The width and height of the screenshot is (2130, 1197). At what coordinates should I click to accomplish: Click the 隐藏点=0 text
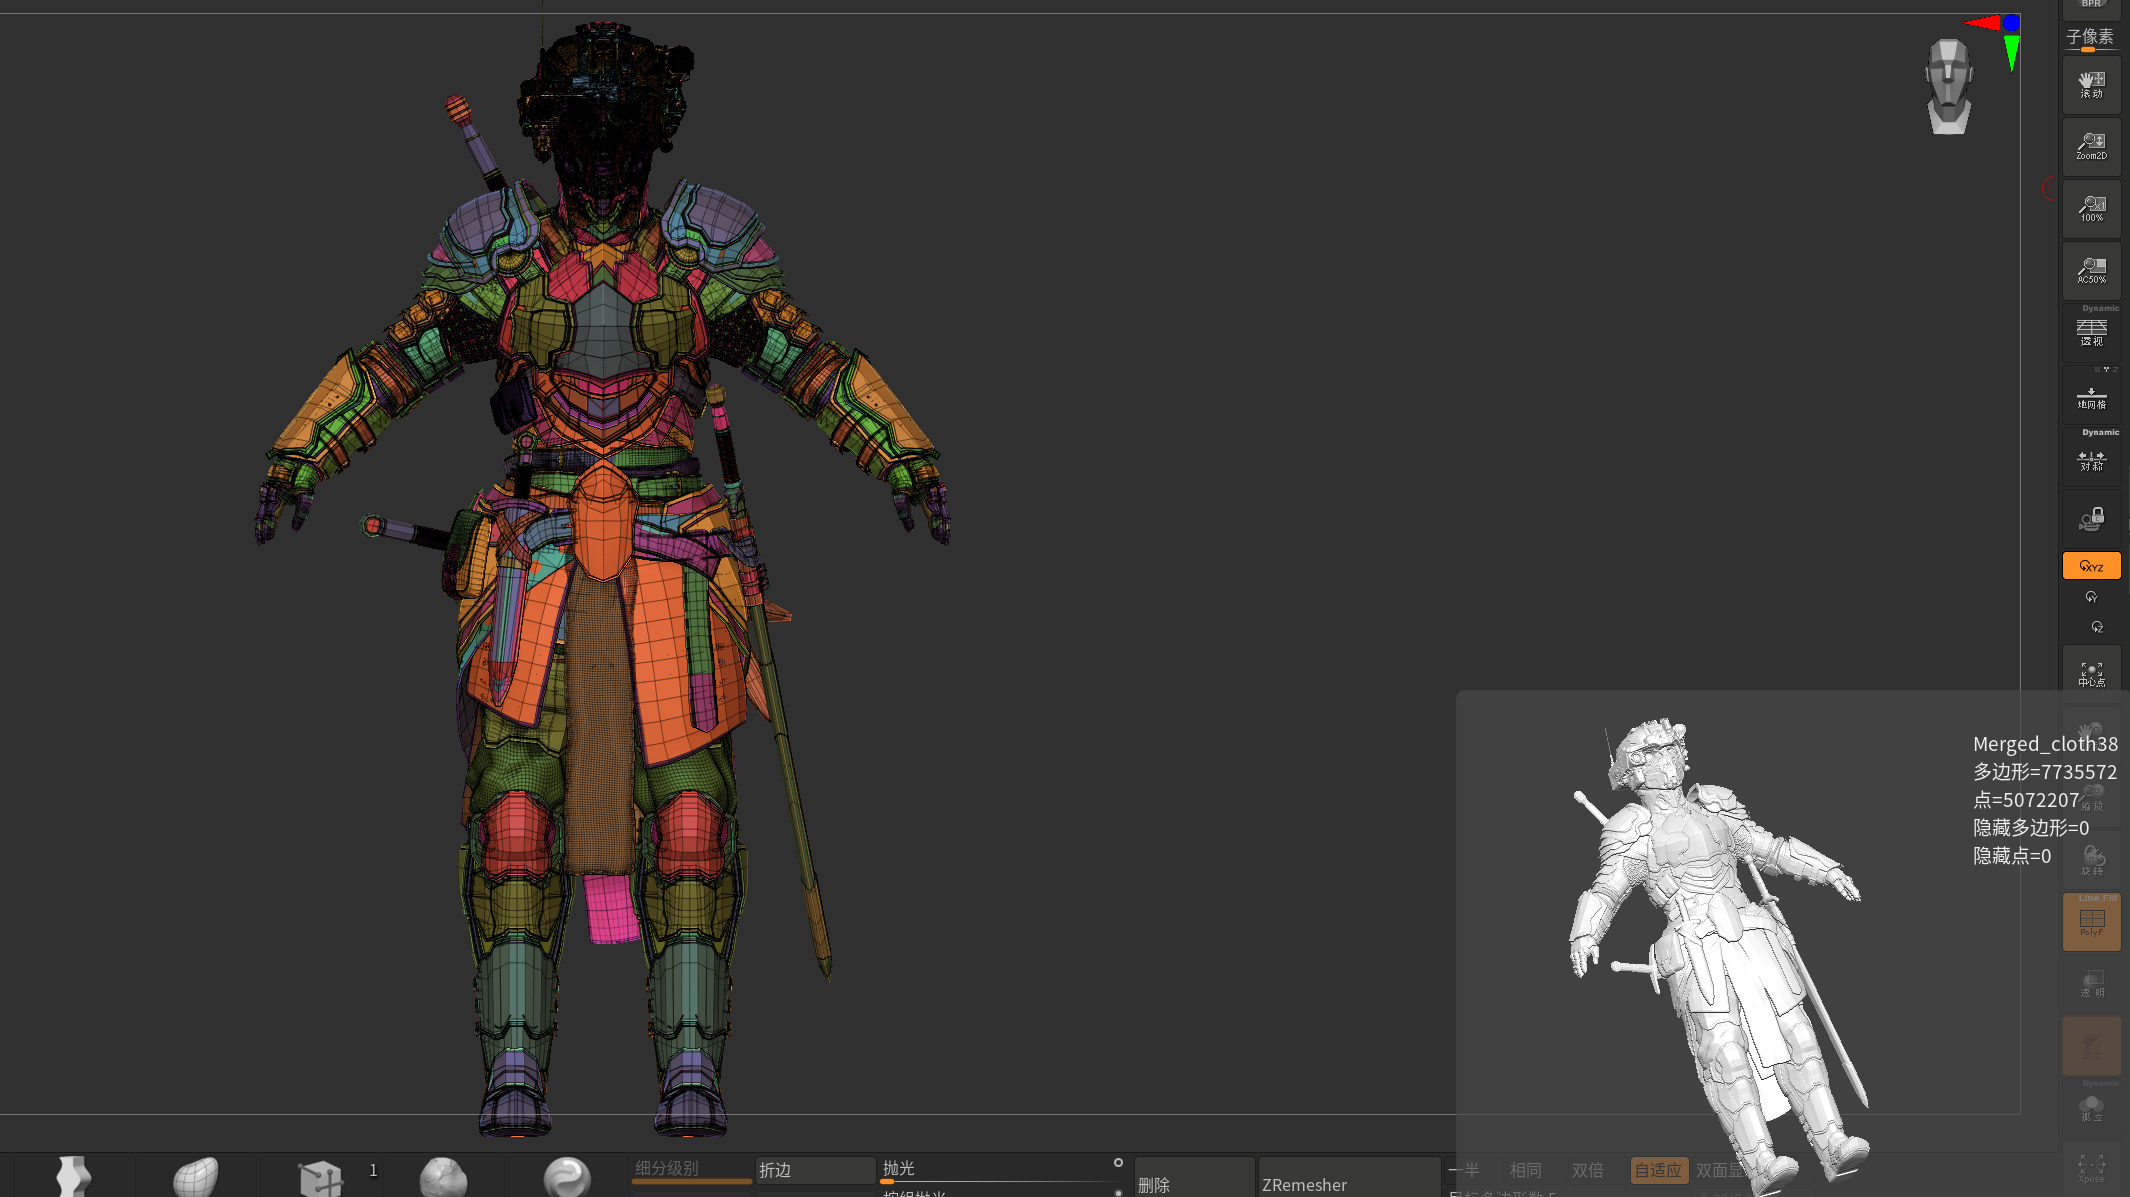coord(2011,856)
